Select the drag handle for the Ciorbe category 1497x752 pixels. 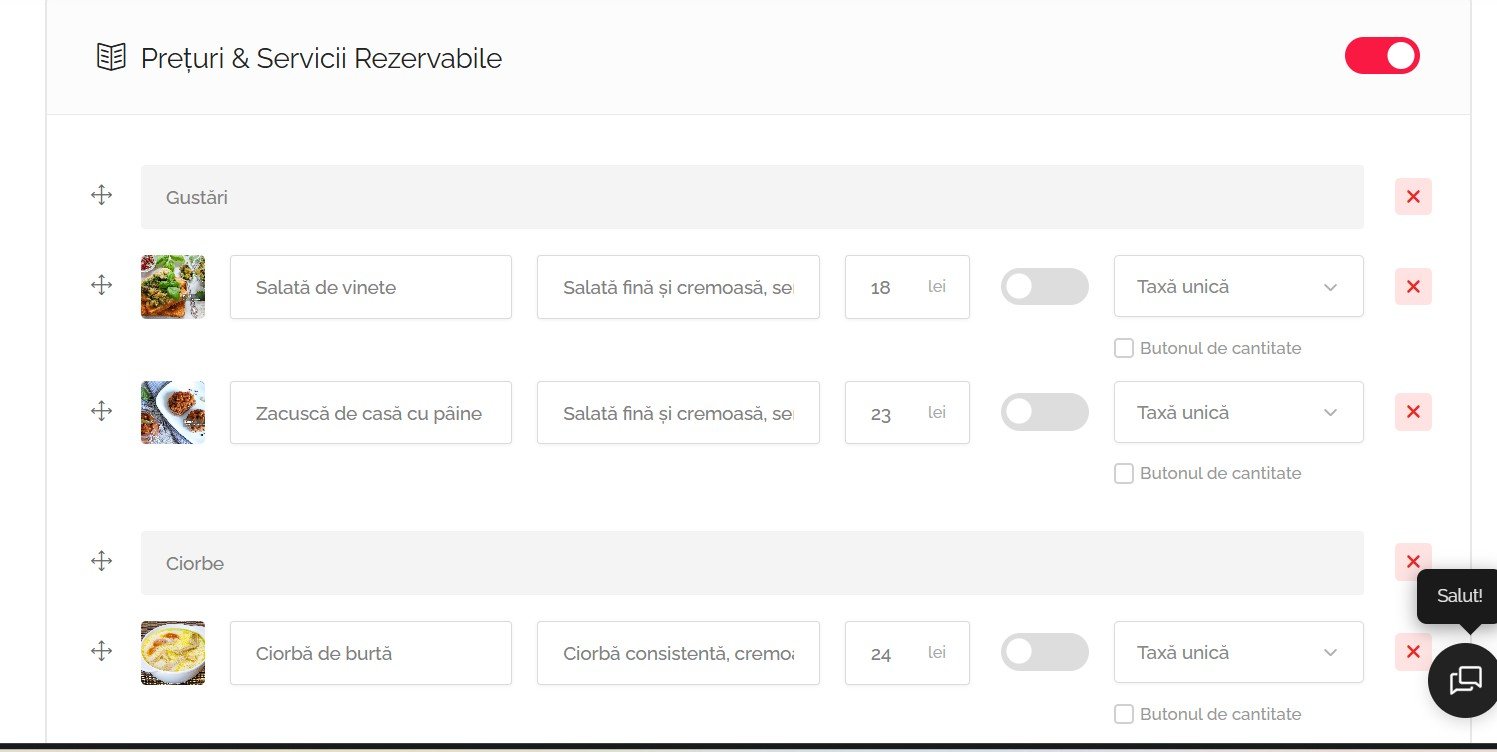point(101,561)
